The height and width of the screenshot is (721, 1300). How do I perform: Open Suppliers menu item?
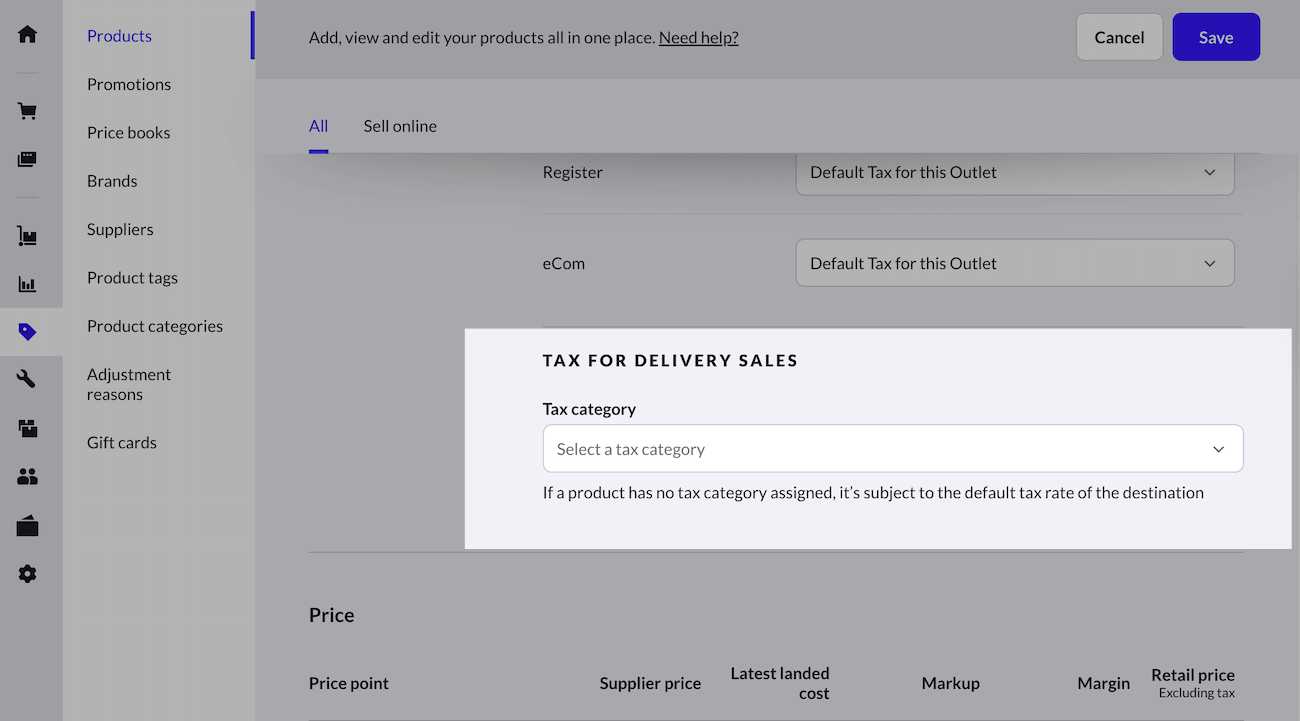[120, 229]
